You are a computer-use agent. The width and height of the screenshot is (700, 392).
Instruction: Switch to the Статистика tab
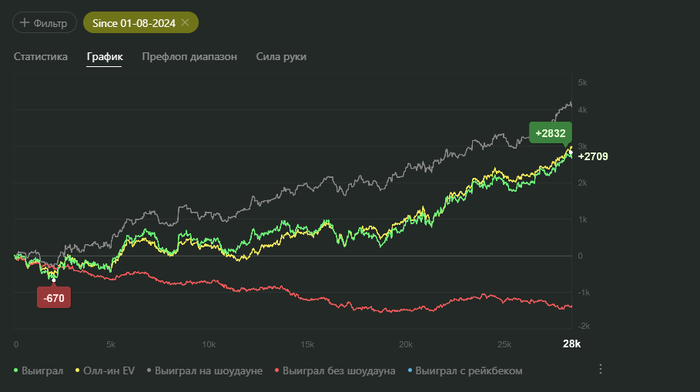pos(41,57)
